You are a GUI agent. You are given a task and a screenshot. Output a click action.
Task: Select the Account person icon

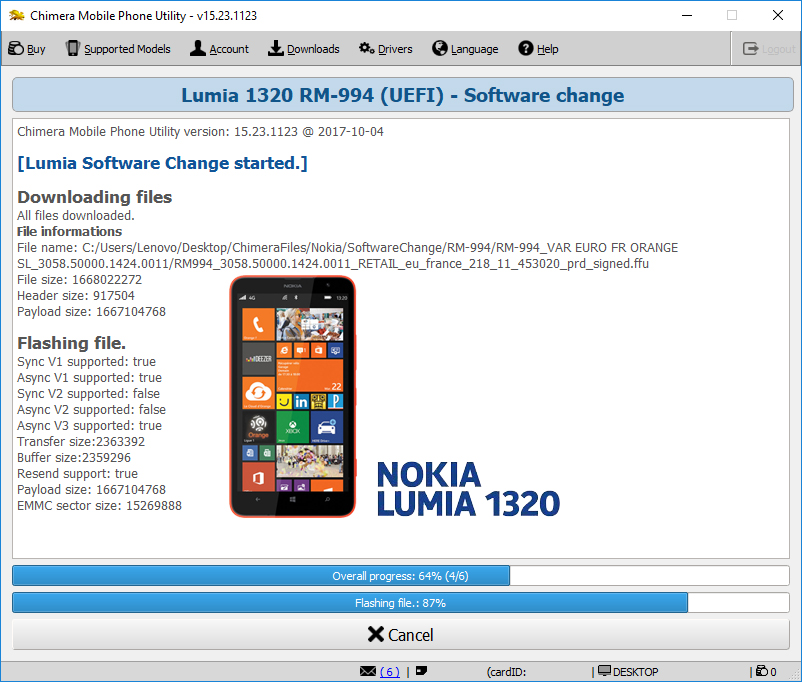point(196,48)
